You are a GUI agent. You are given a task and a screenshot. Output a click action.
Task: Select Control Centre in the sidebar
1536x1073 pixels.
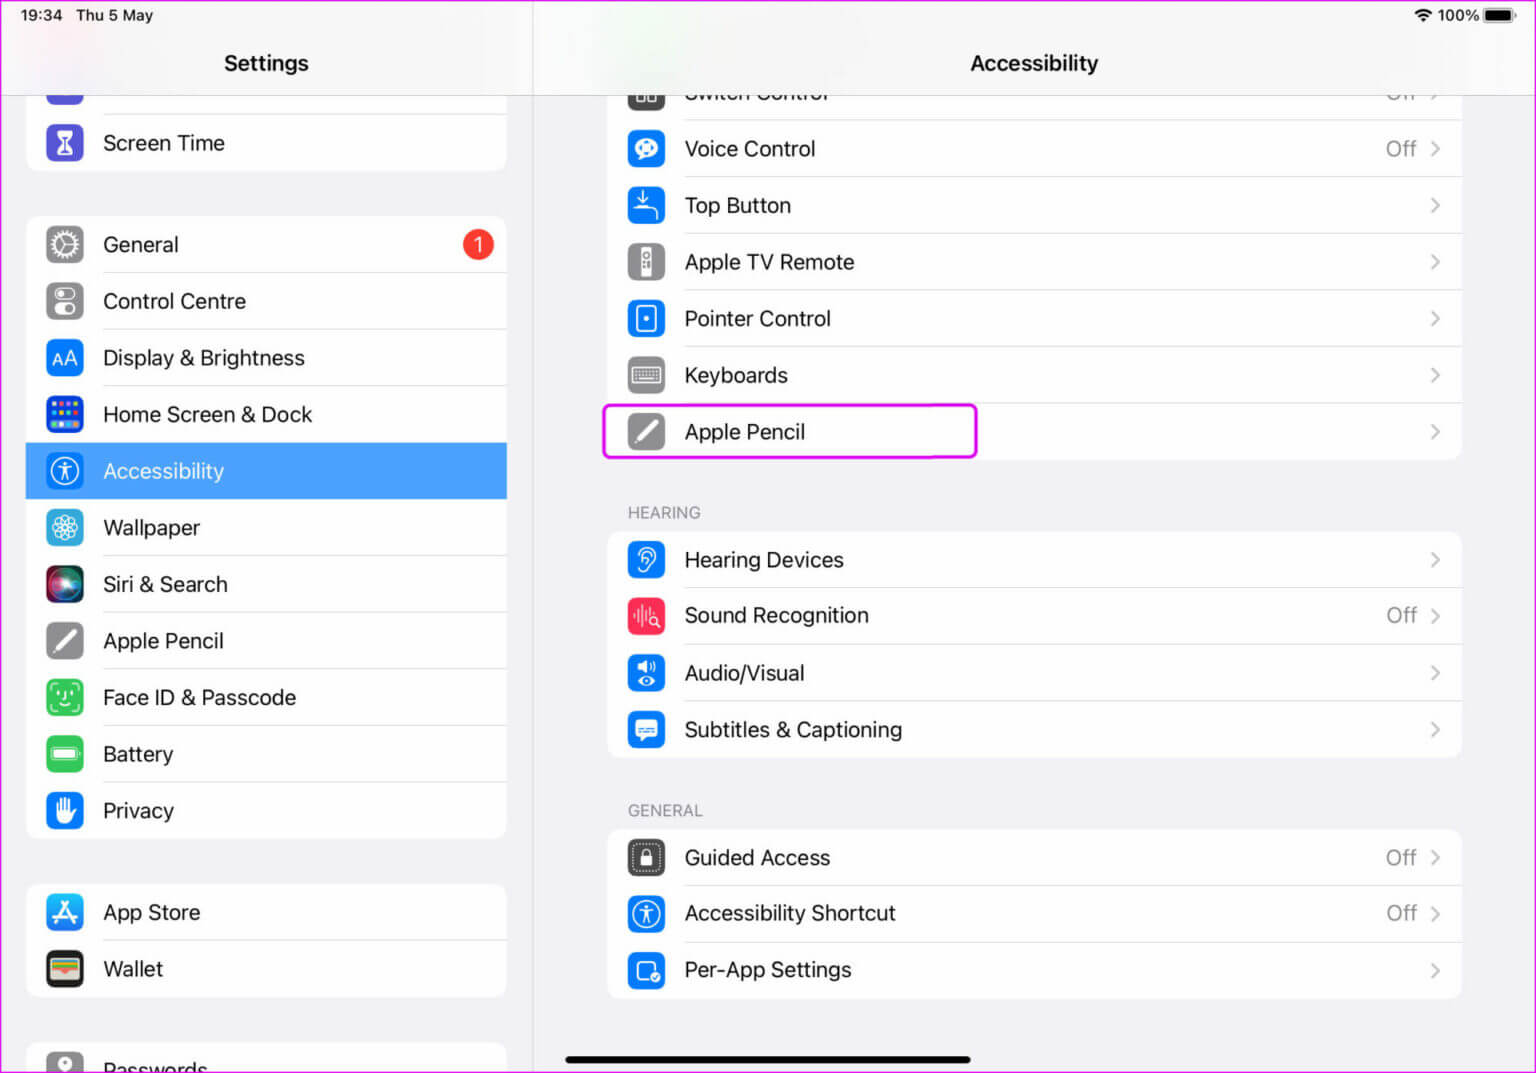click(266, 301)
